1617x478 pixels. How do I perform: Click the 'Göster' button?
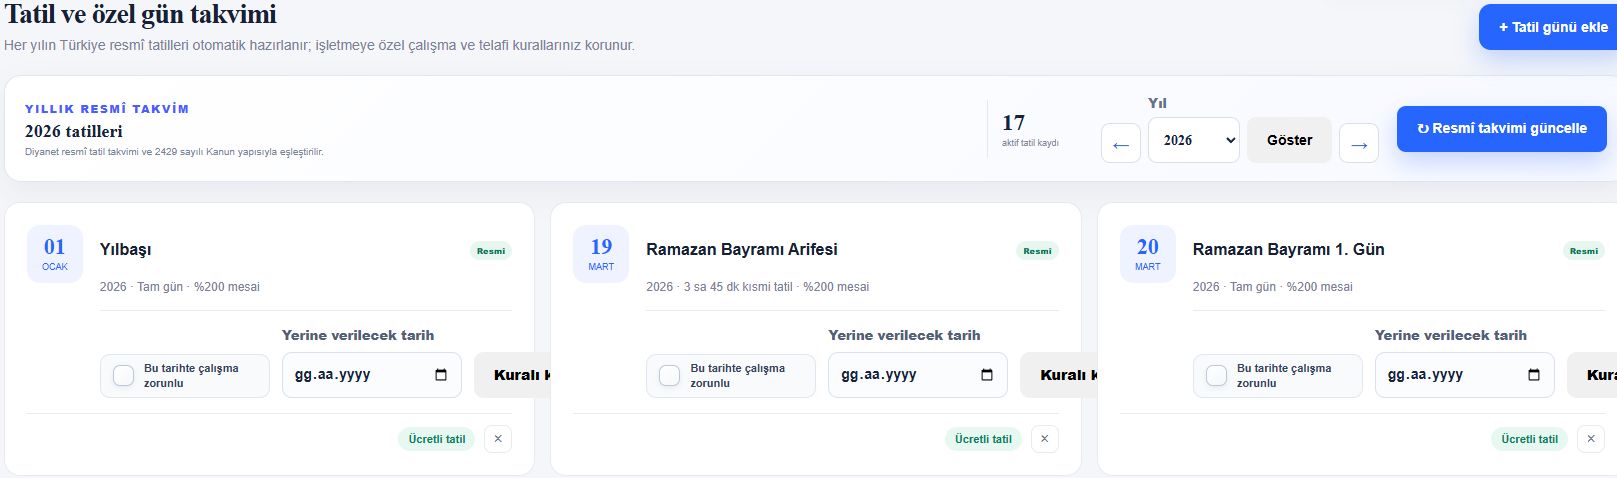pyautogui.click(x=1289, y=140)
